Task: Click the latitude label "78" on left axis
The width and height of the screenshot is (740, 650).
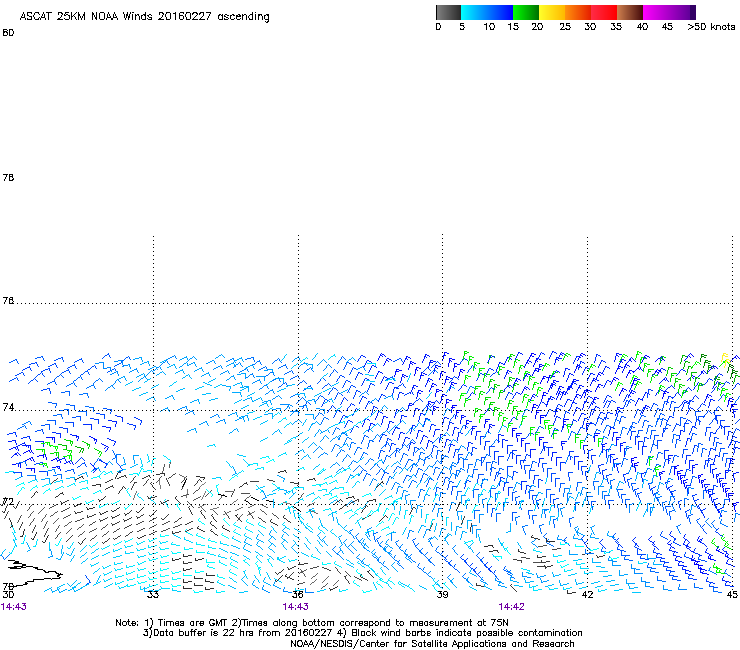Action: click(x=8, y=177)
